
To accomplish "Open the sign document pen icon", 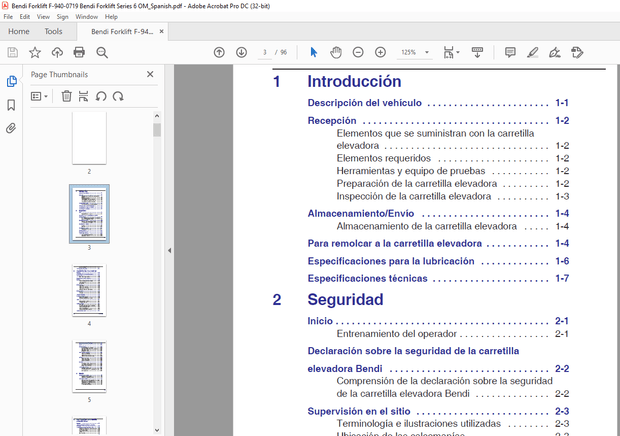I will pos(555,52).
